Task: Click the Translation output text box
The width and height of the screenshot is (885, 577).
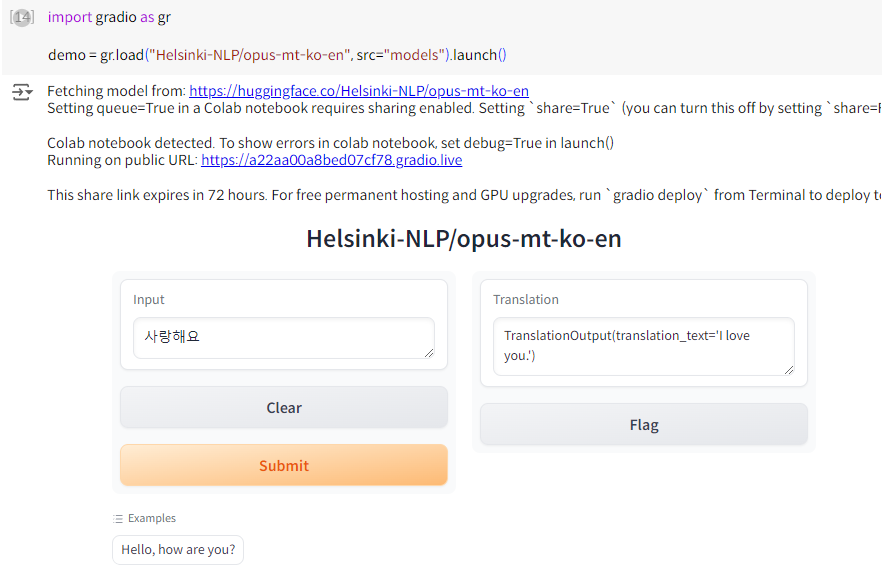Action: tap(643, 346)
